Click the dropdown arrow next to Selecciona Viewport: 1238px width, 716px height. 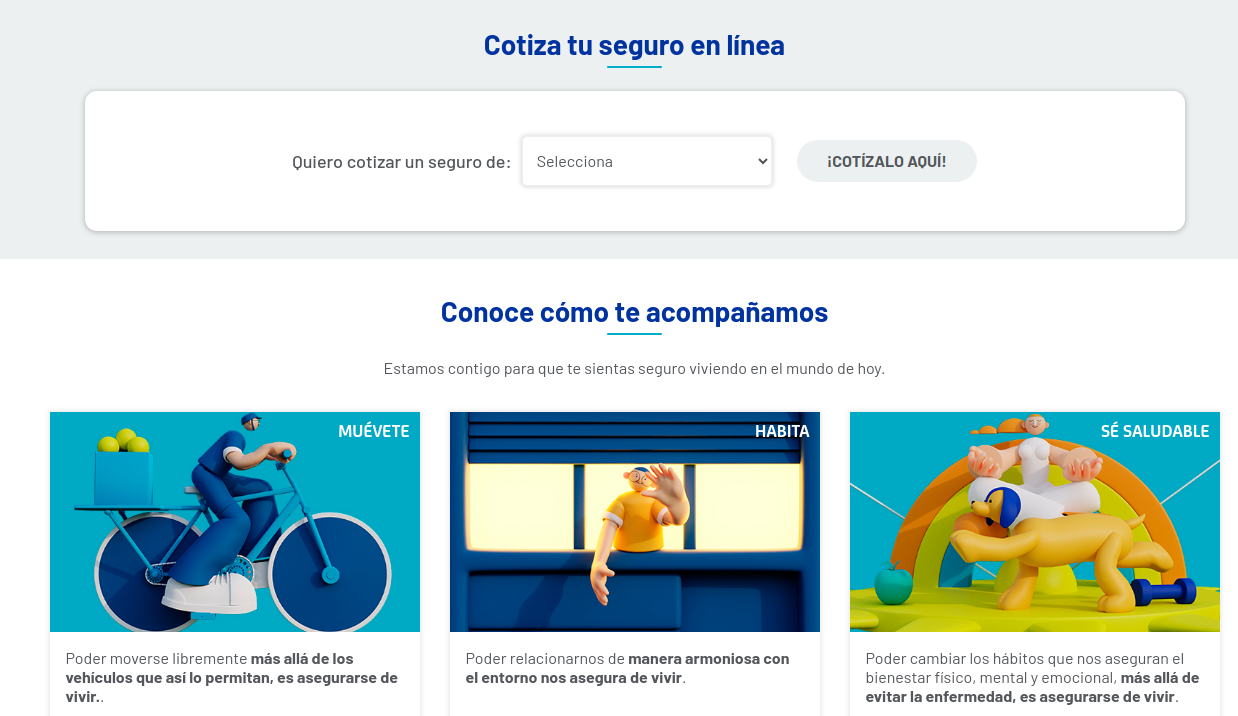point(763,161)
